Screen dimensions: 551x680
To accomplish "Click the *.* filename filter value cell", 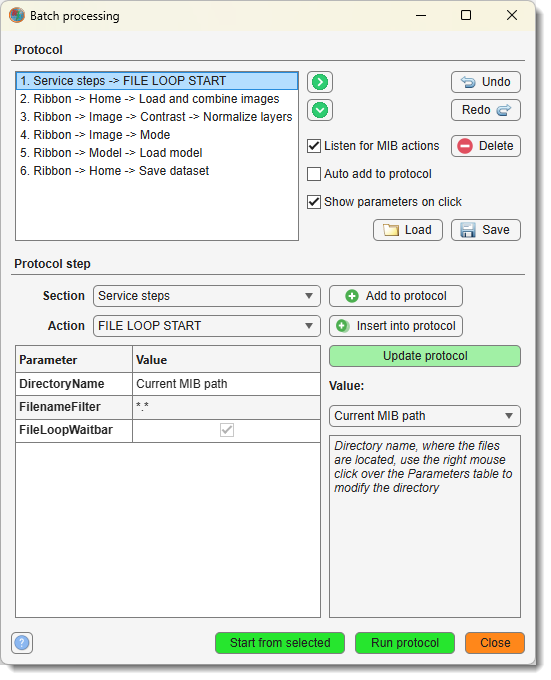I will click(226, 407).
